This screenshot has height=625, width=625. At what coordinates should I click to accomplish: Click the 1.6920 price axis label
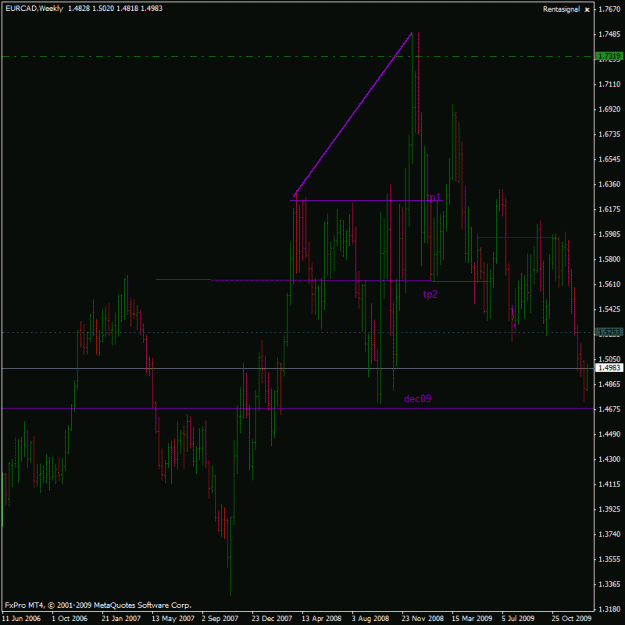610,109
